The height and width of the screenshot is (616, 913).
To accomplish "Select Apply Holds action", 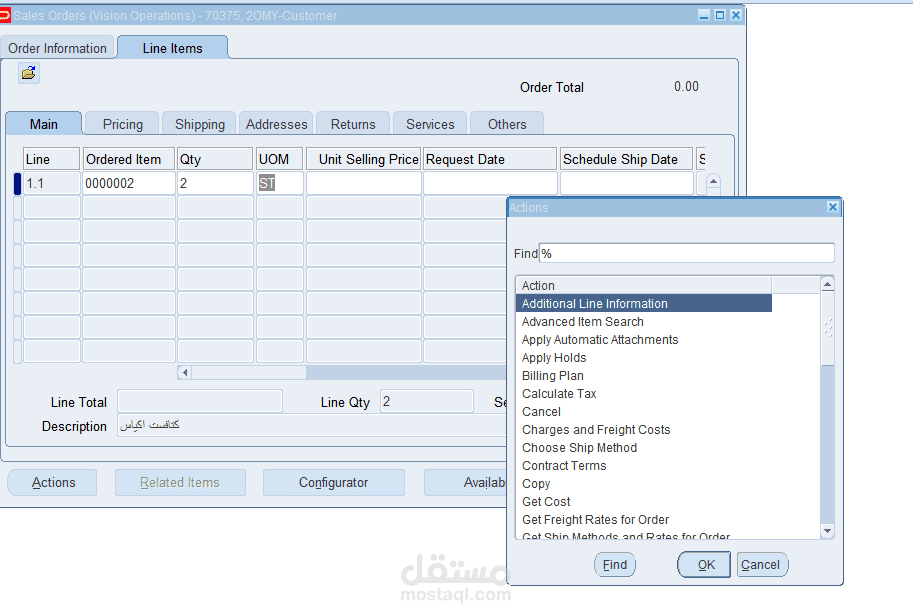I will 643,357.
